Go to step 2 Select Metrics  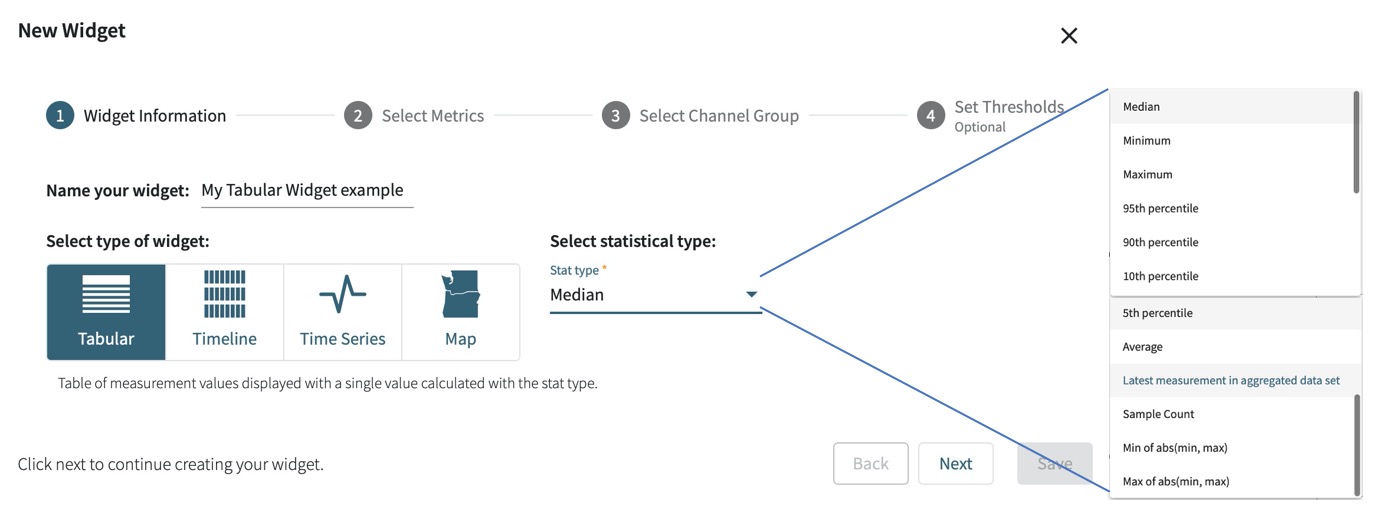click(x=414, y=116)
